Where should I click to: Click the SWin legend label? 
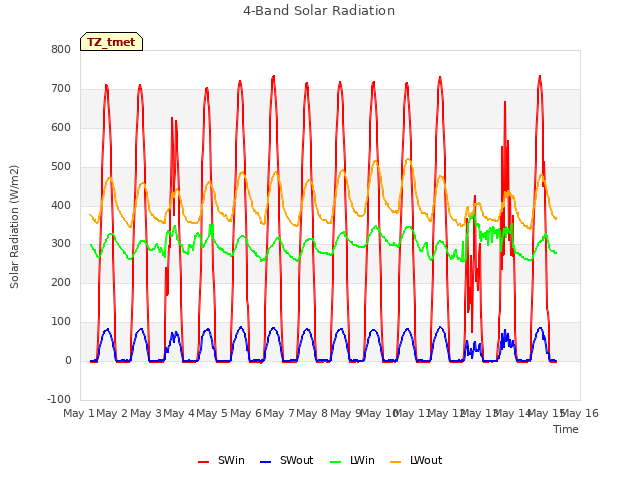(x=231, y=460)
